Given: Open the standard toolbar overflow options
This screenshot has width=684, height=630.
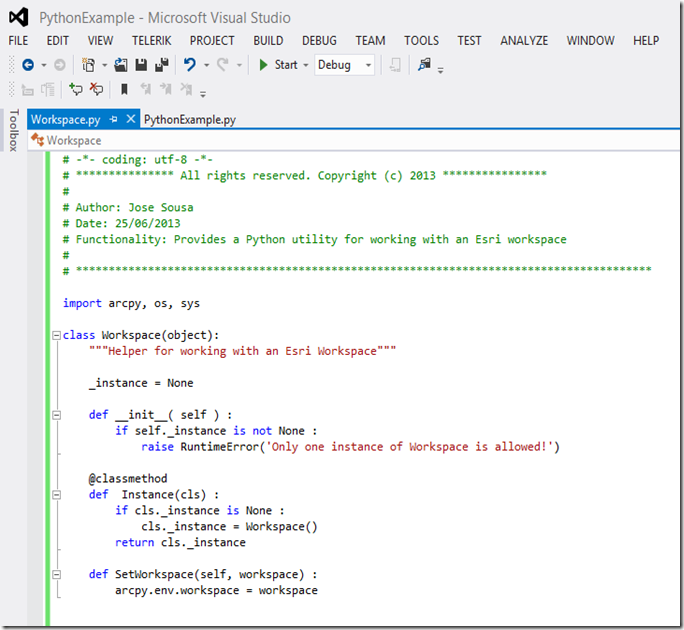Looking at the screenshot, I should coord(441,70).
